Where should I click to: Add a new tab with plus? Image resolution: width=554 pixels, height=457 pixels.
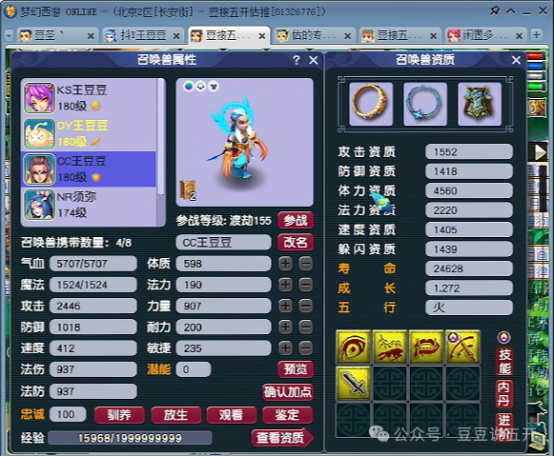tap(537, 35)
